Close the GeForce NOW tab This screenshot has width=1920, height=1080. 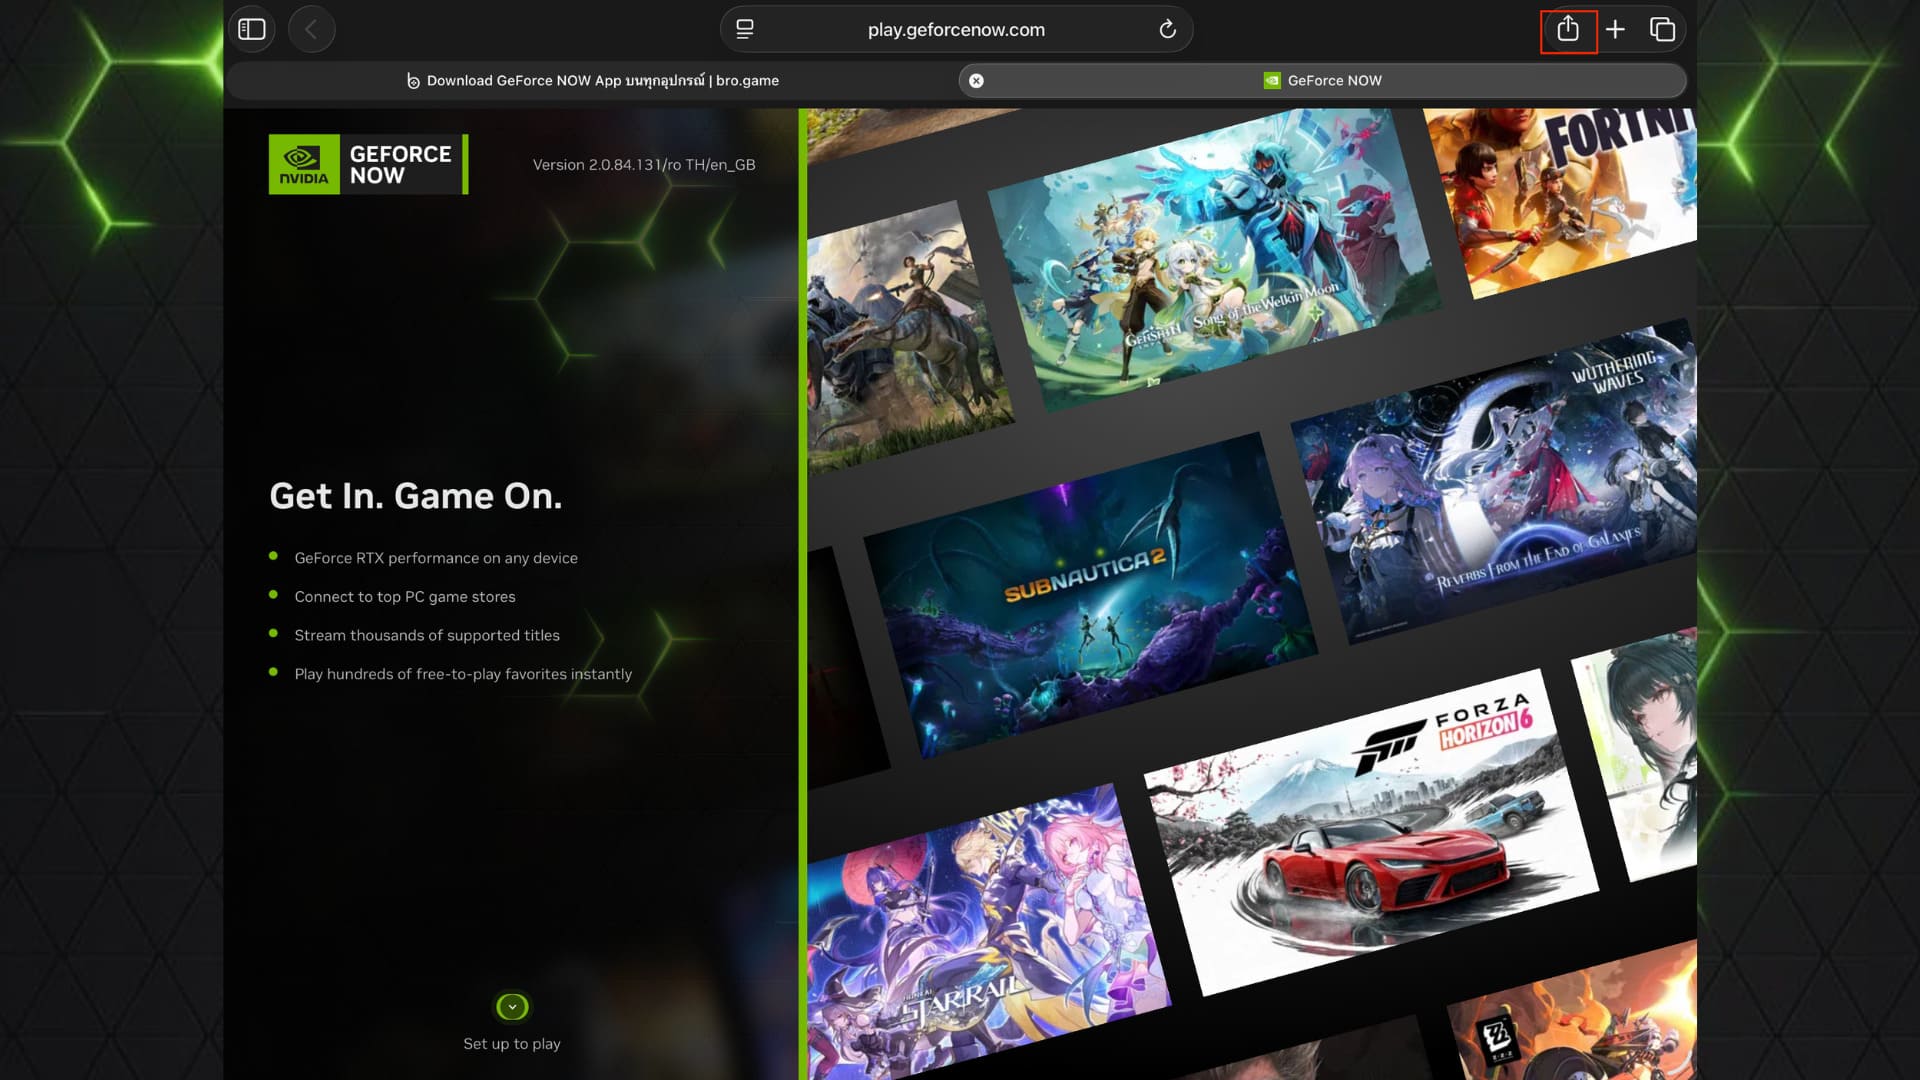click(x=976, y=81)
